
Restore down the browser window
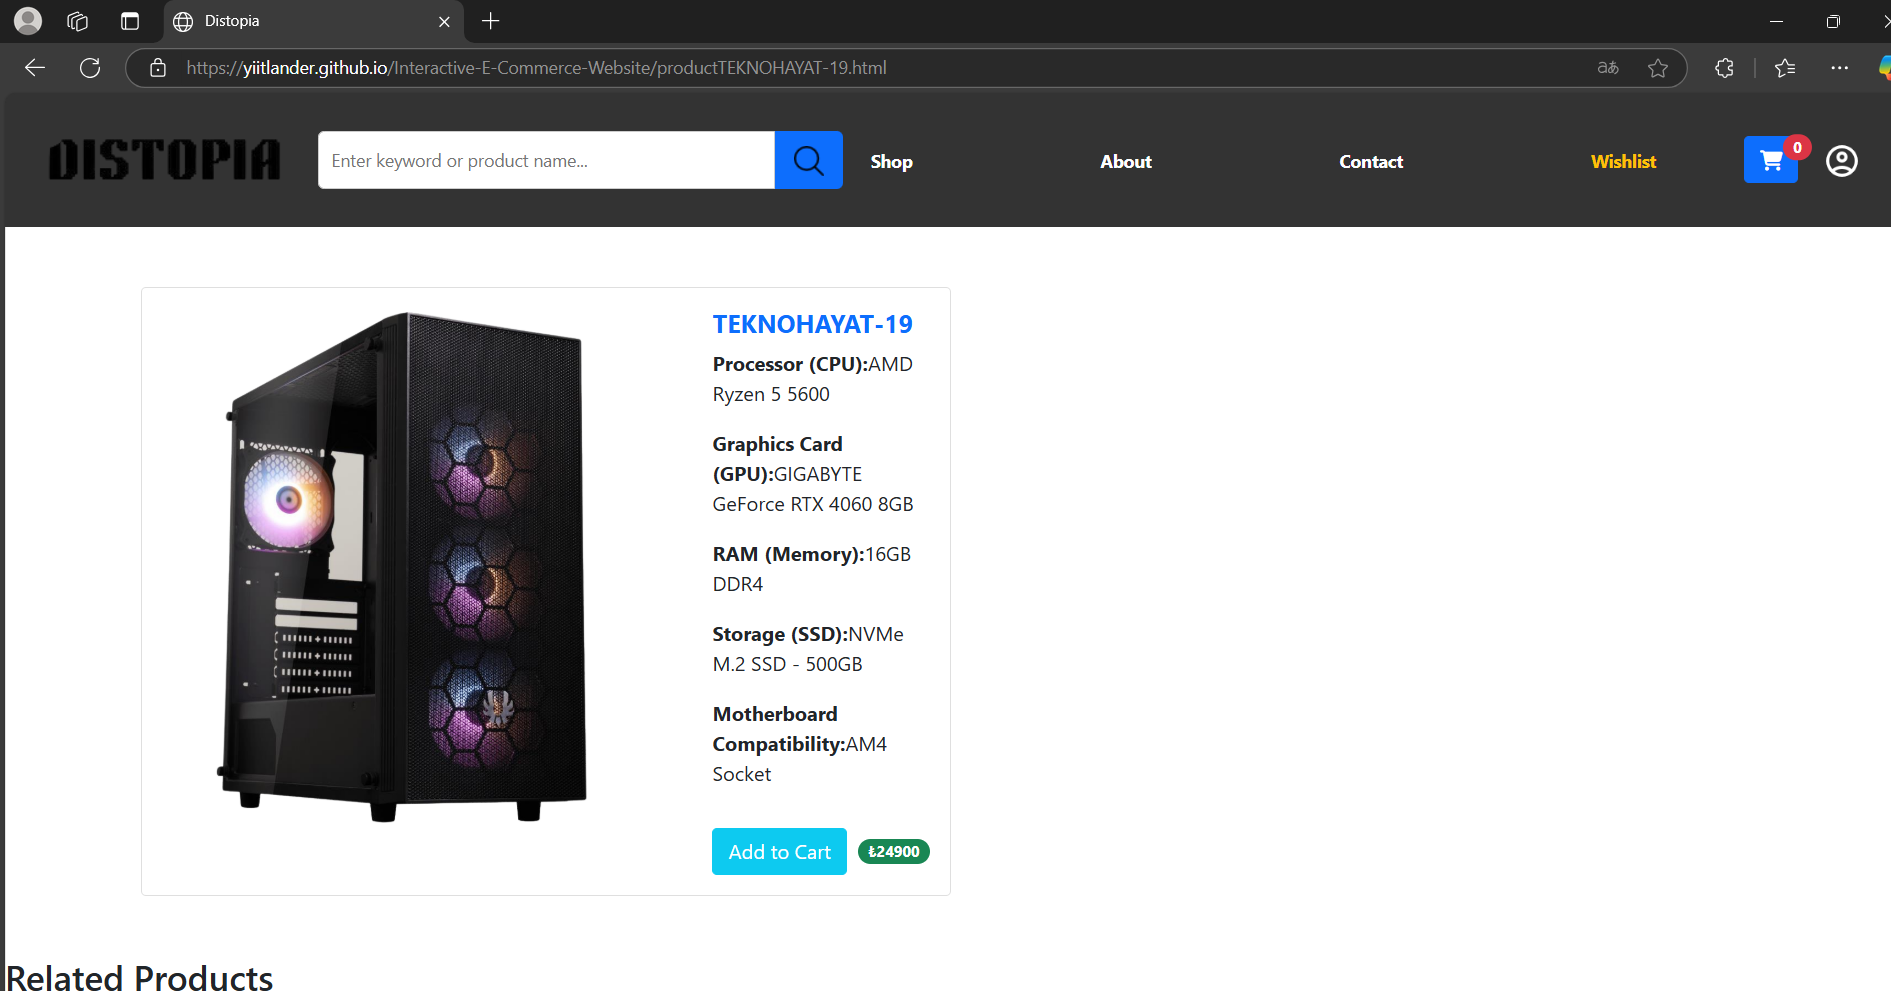point(1833,21)
